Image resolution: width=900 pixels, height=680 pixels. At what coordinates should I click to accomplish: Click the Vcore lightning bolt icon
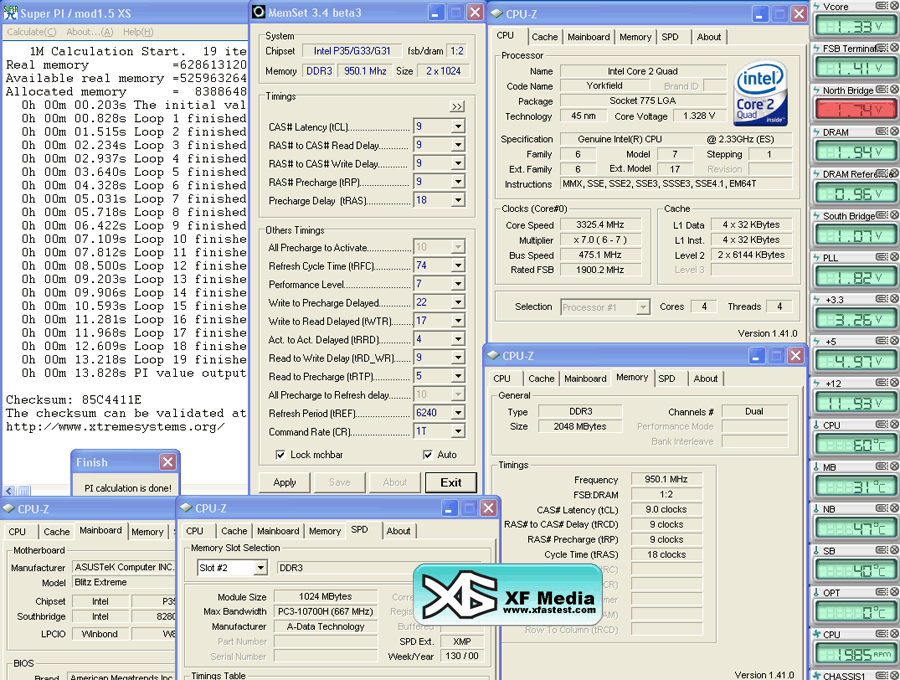[x=816, y=6]
